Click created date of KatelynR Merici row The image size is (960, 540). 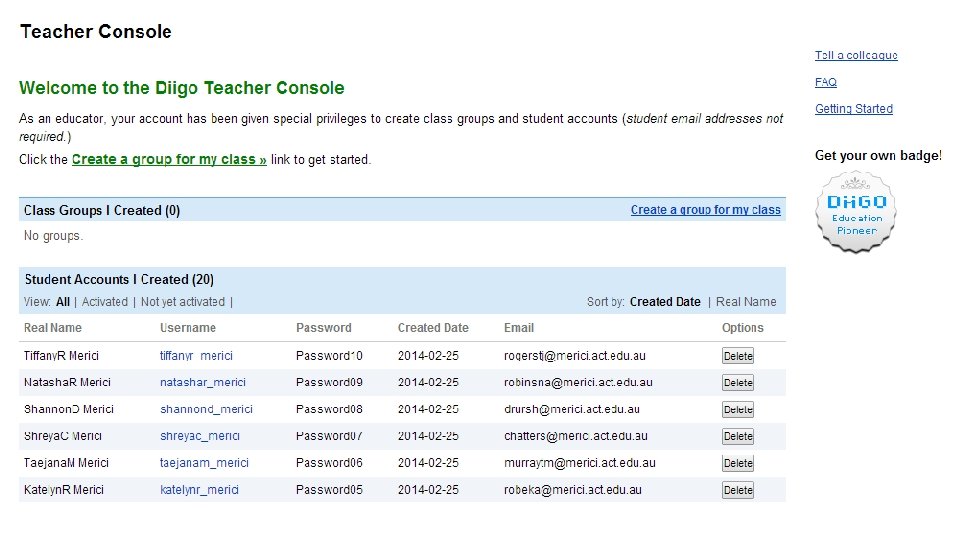pyautogui.click(x=428, y=490)
